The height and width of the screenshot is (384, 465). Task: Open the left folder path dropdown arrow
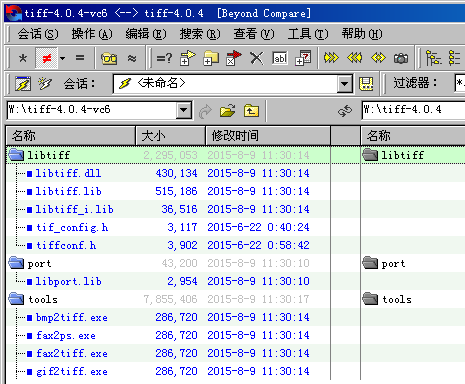[184, 110]
